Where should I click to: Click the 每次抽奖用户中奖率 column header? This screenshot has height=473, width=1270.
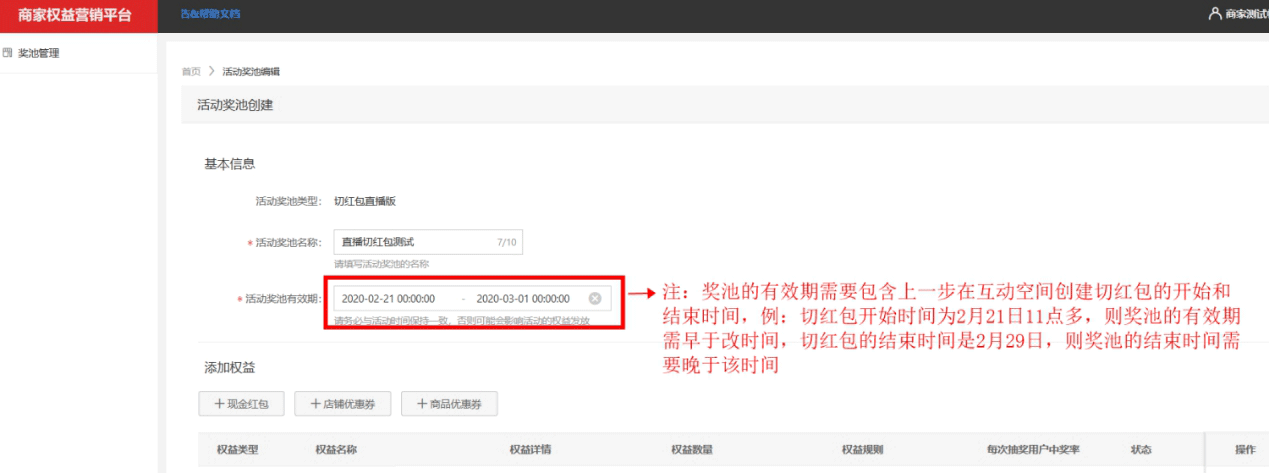point(1033,450)
